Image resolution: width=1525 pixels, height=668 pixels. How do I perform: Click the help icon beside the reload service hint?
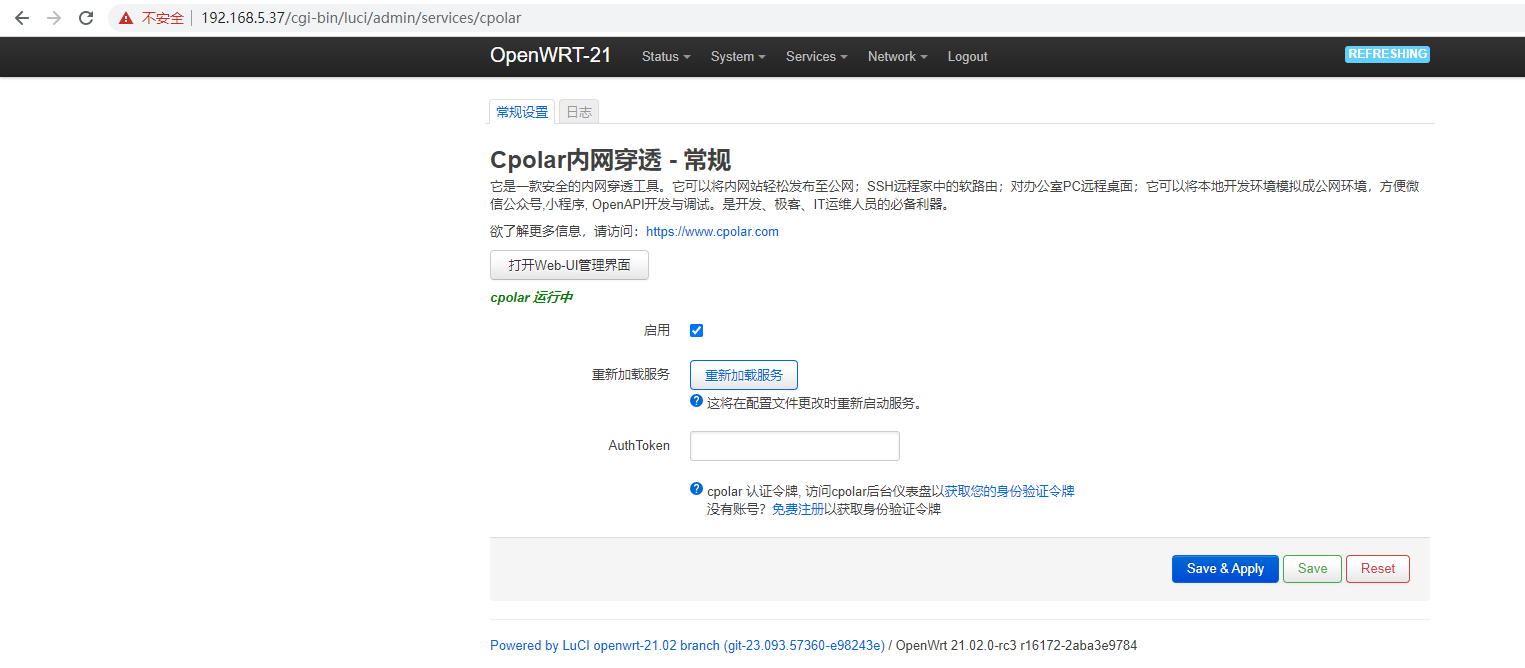coord(697,401)
